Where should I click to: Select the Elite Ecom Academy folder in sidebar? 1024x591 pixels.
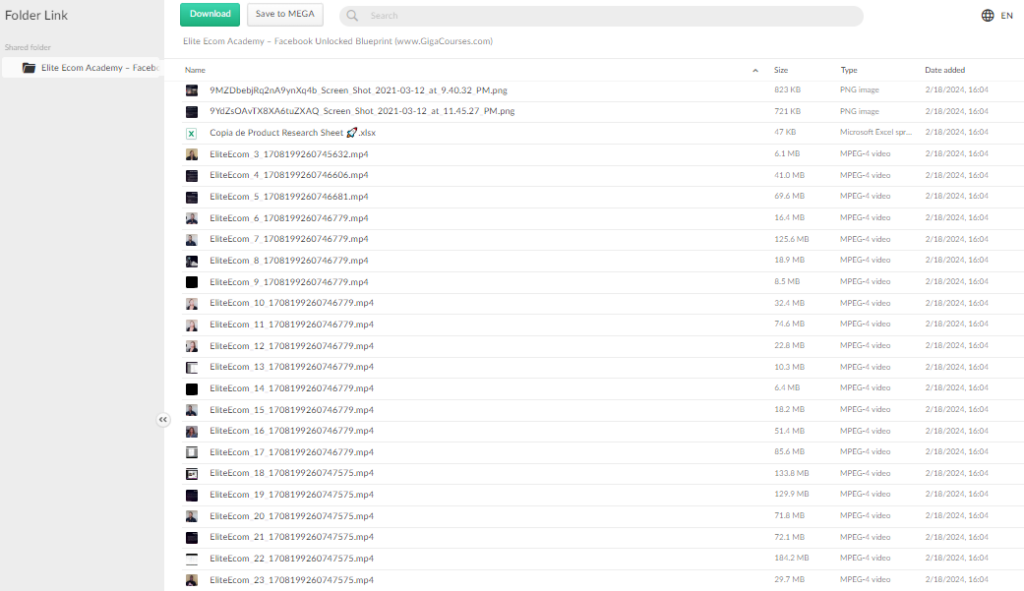pyautogui.click(x=90, y=67)
